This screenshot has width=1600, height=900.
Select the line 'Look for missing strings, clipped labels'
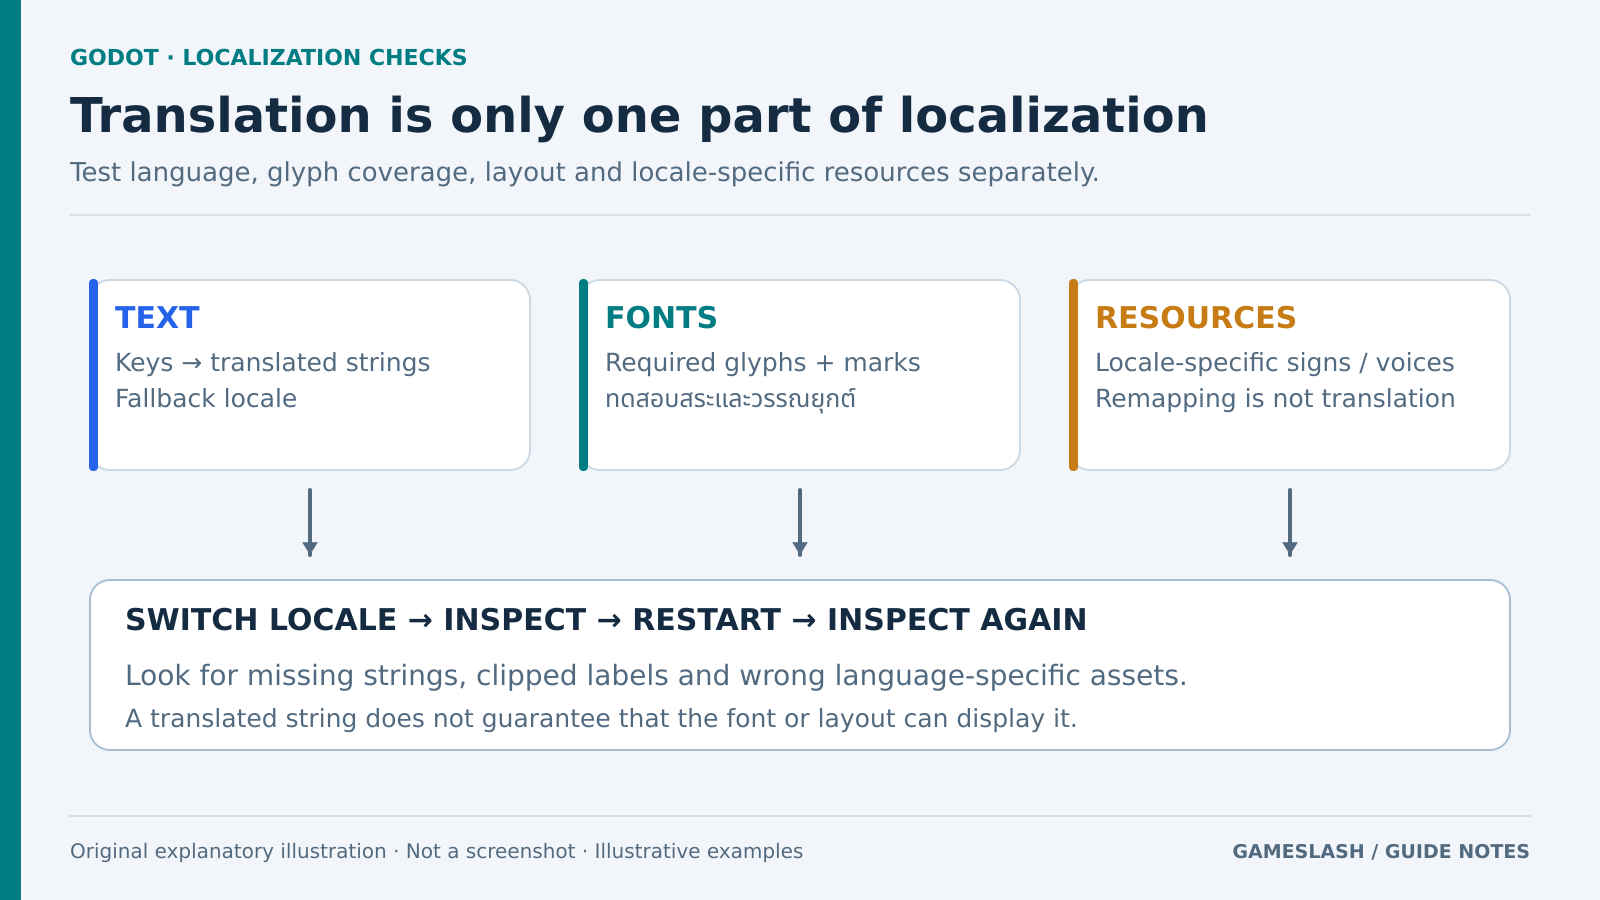click(x=656, y=676)
